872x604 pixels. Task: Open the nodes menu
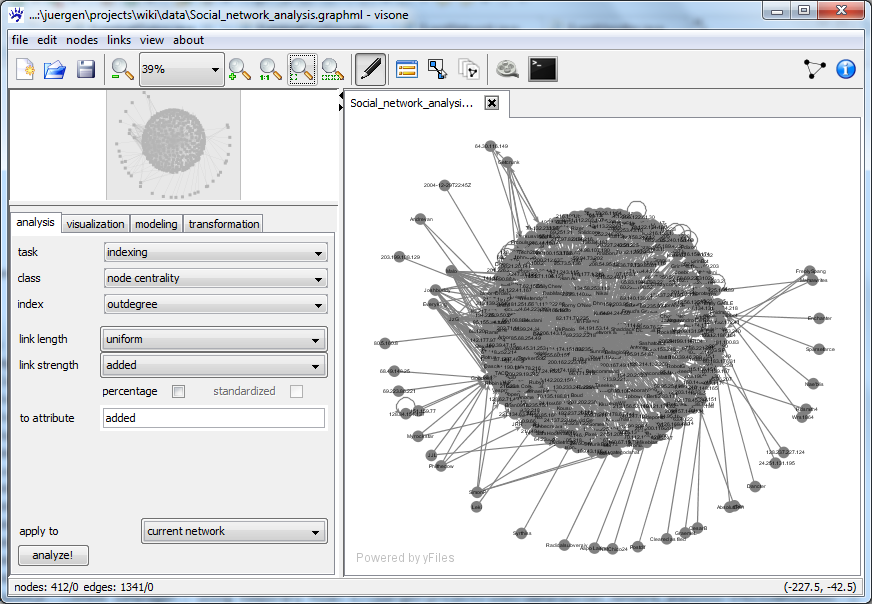pos(82,40)
